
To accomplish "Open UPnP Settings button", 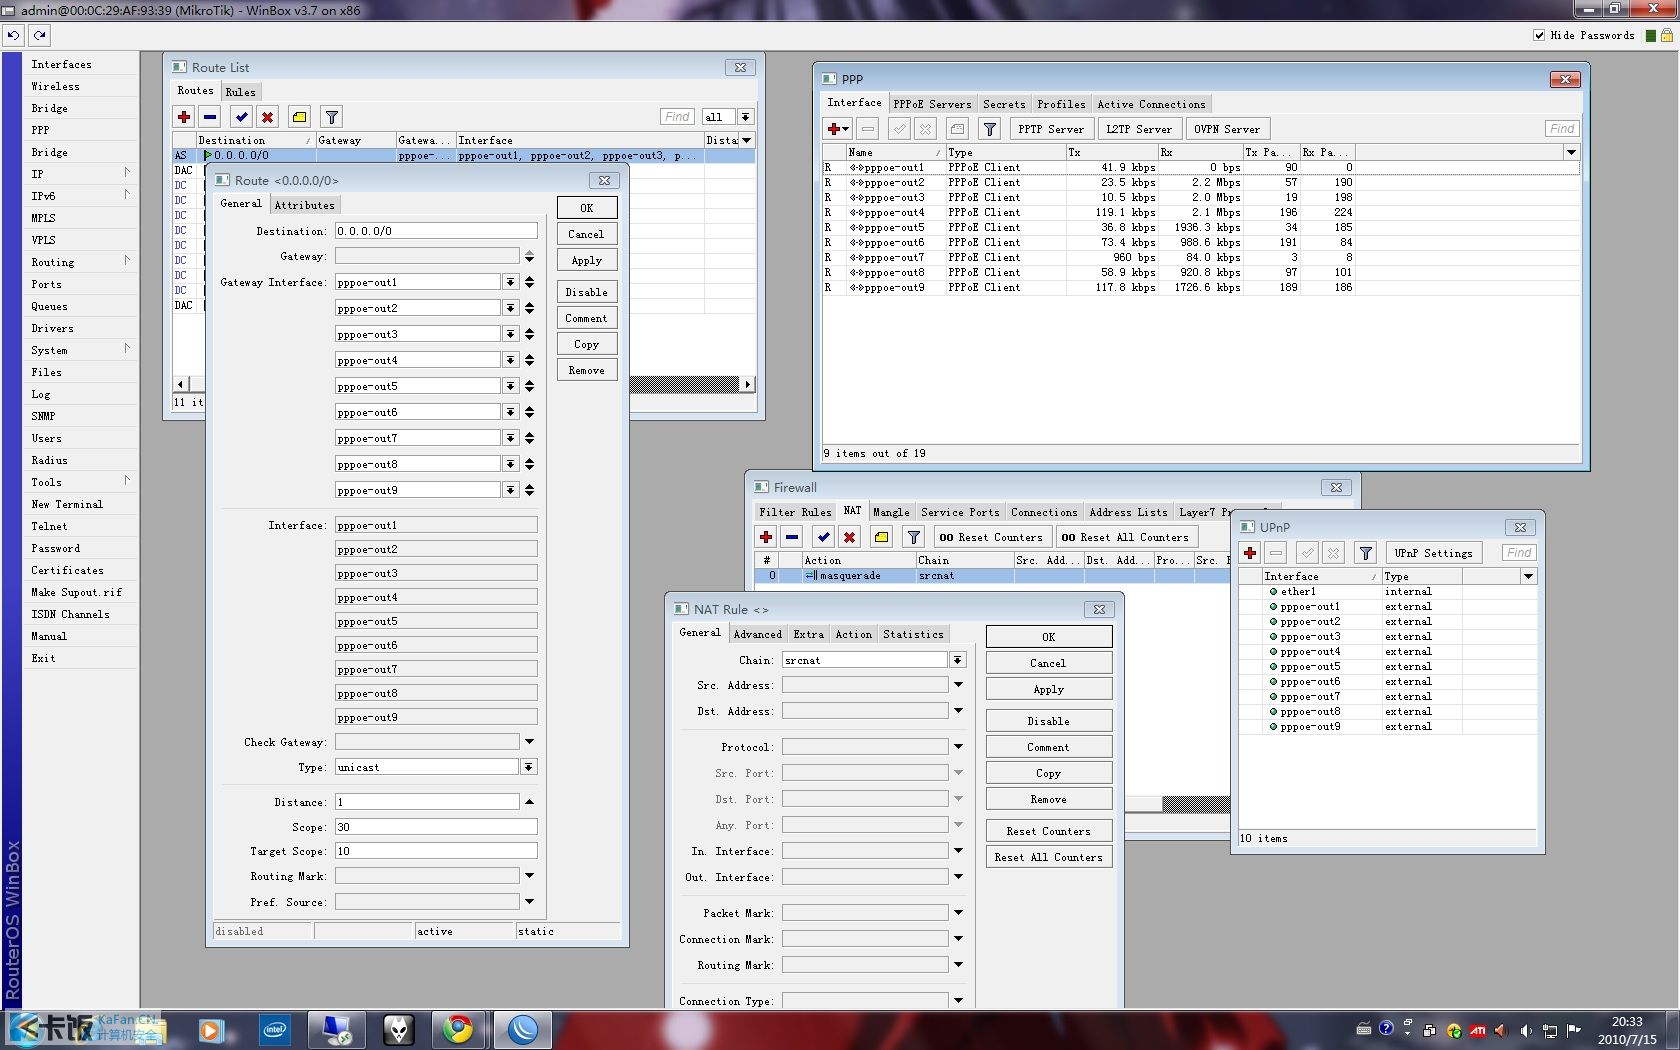I will (1433, 553).
